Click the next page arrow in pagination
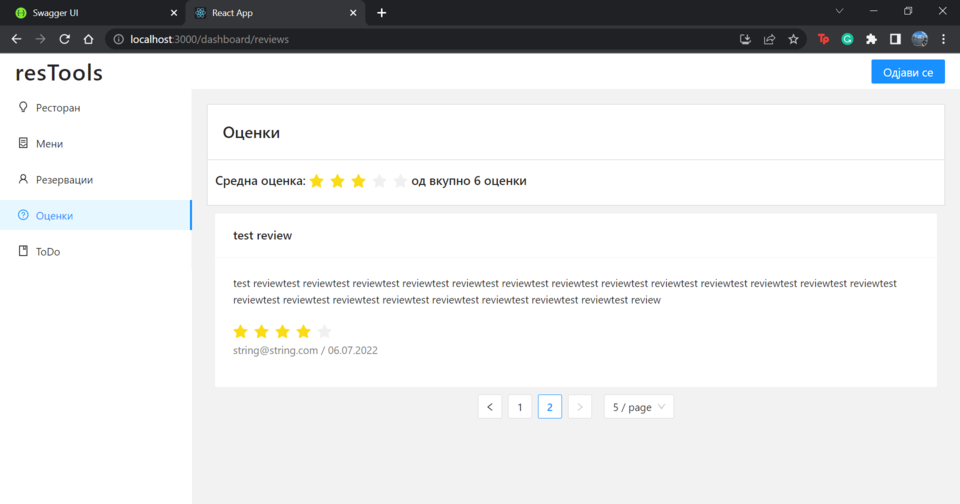Screen dimensions: 960x504 pyautogui.click(x=580, y=407)
